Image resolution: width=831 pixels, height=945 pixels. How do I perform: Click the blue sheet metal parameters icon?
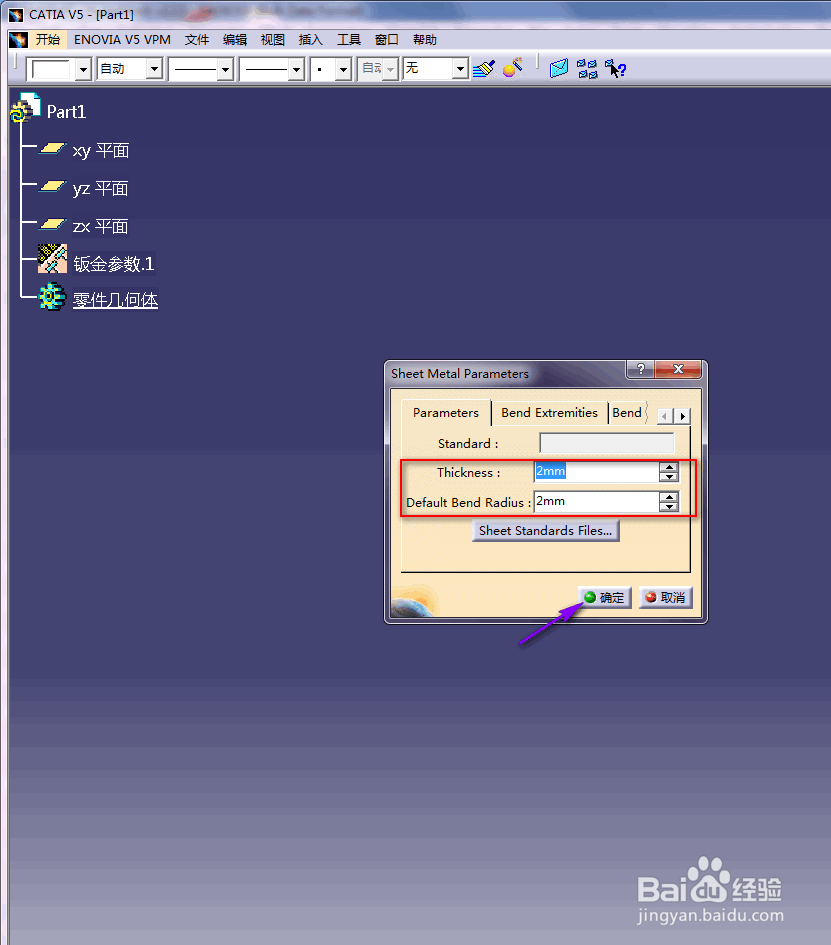tap(559, 68)
